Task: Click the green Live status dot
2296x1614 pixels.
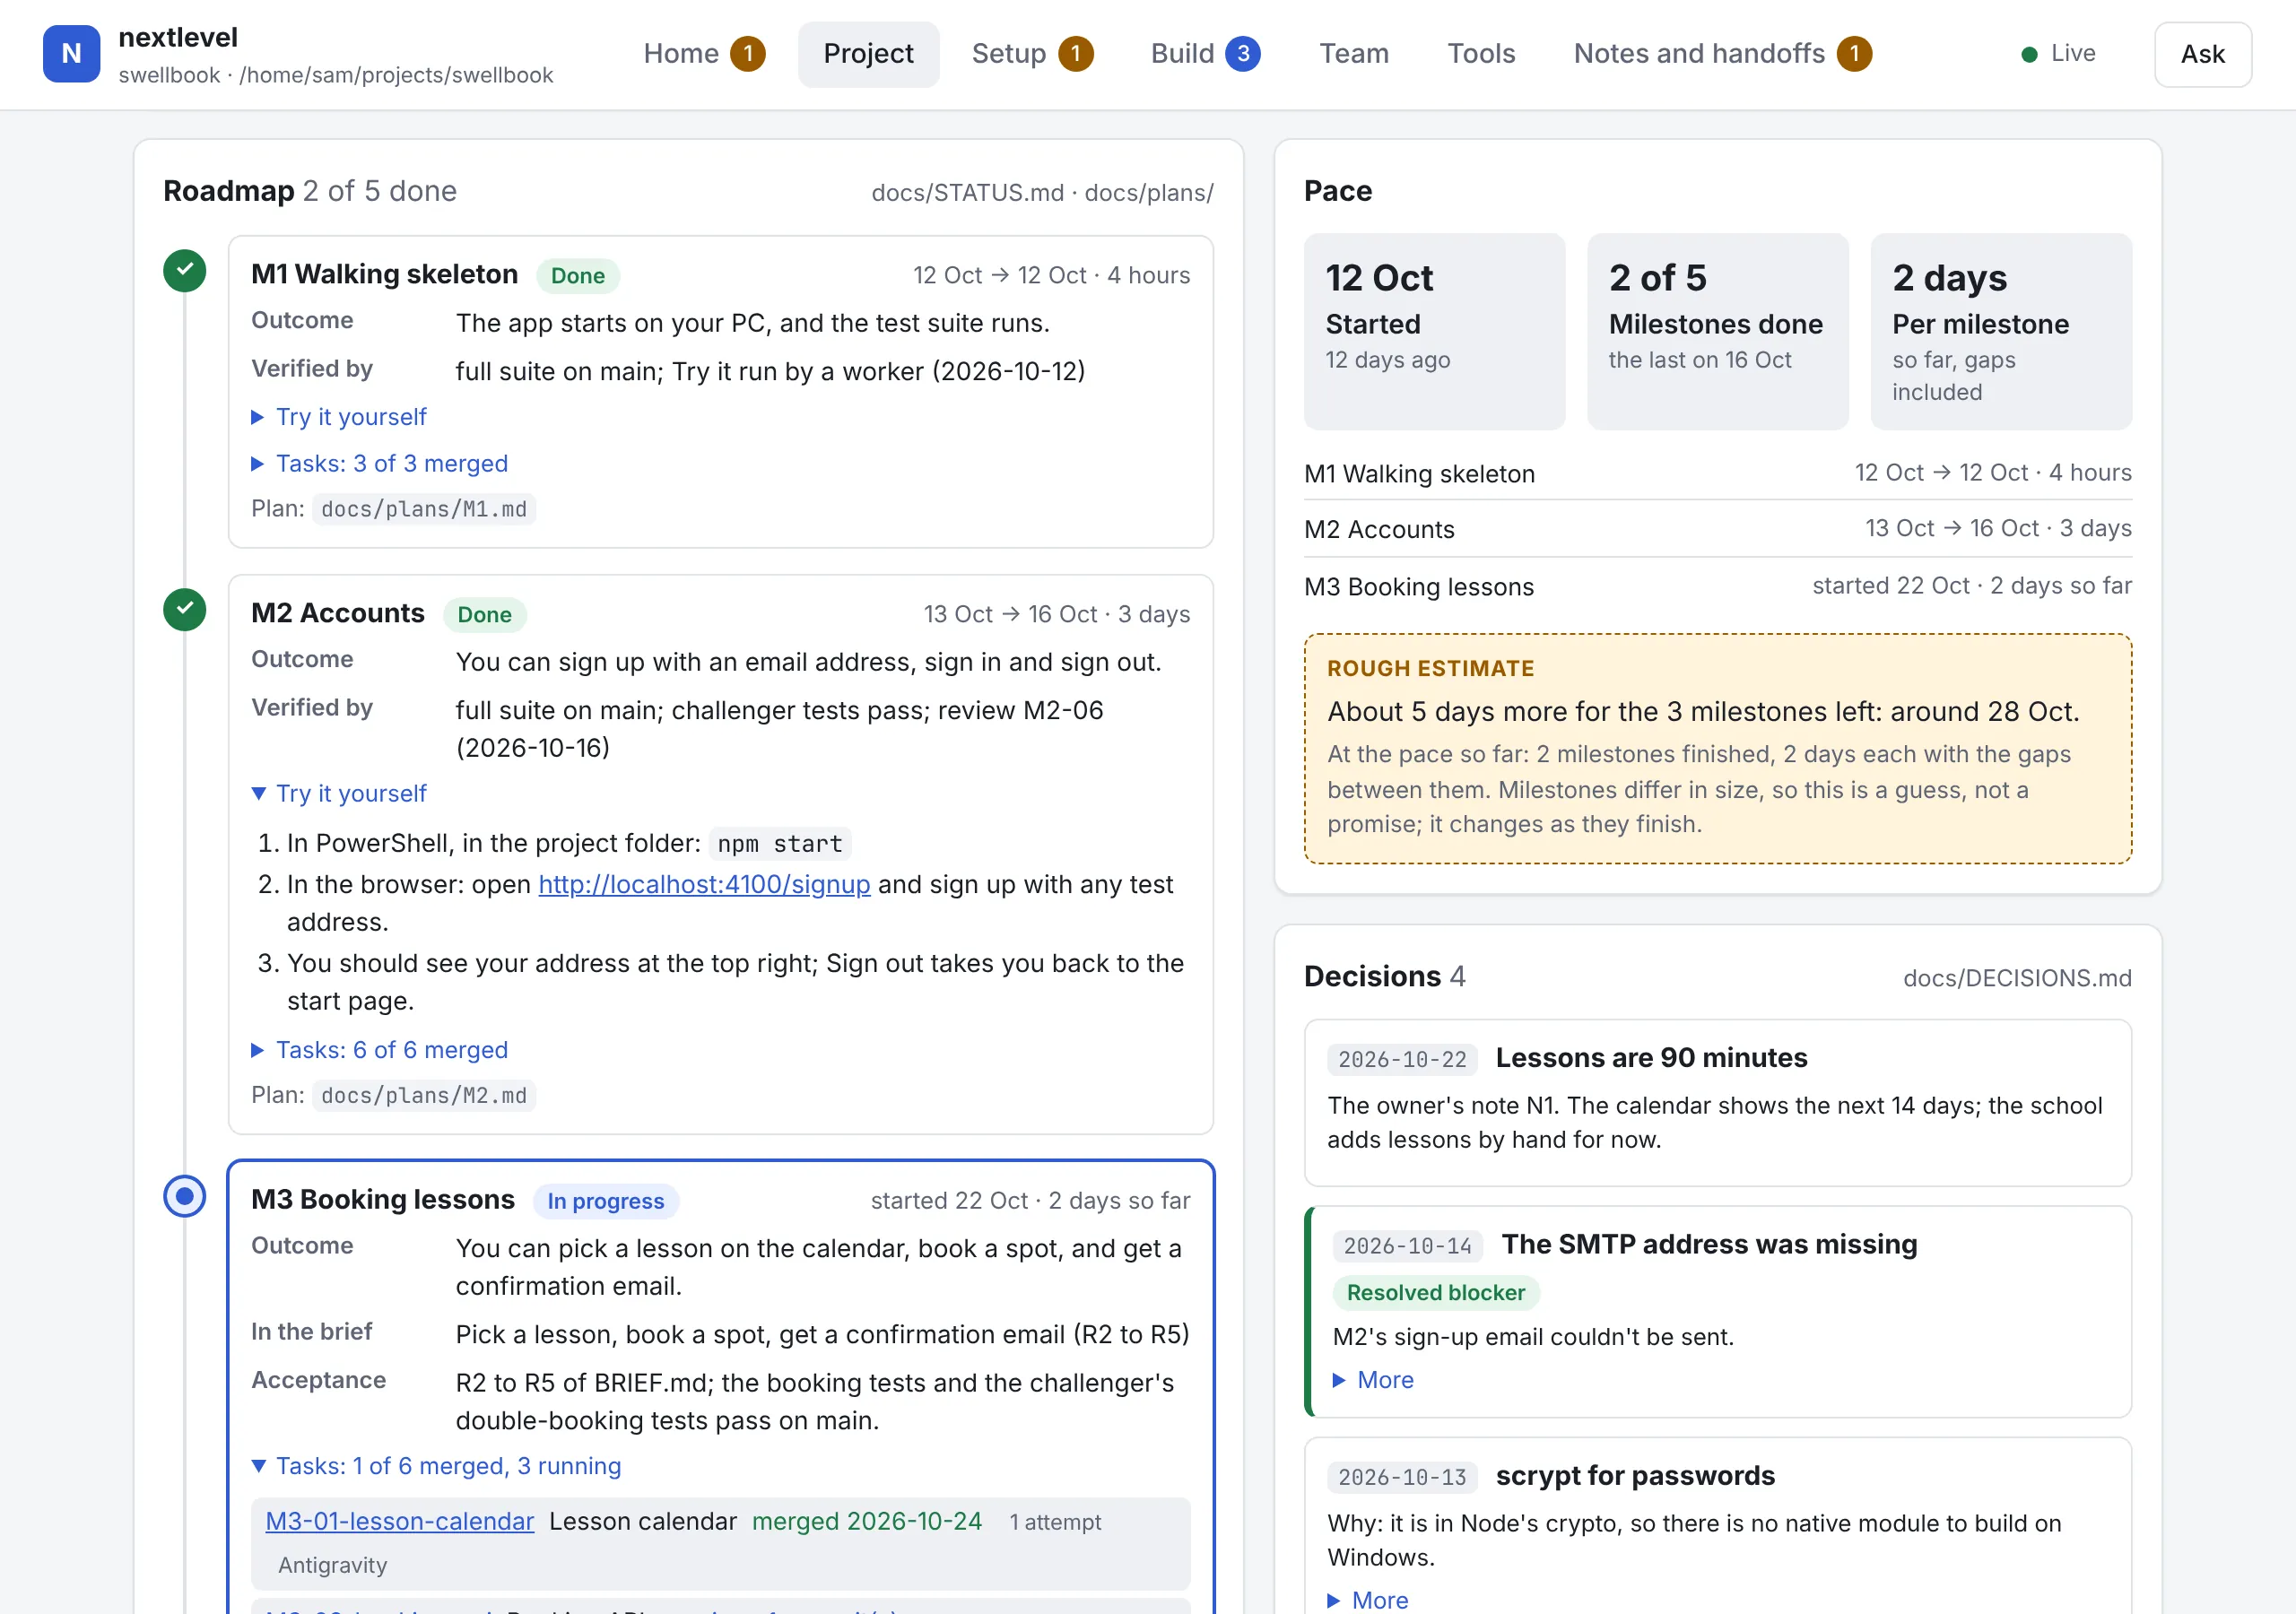Action: [x=2029, y=54]
